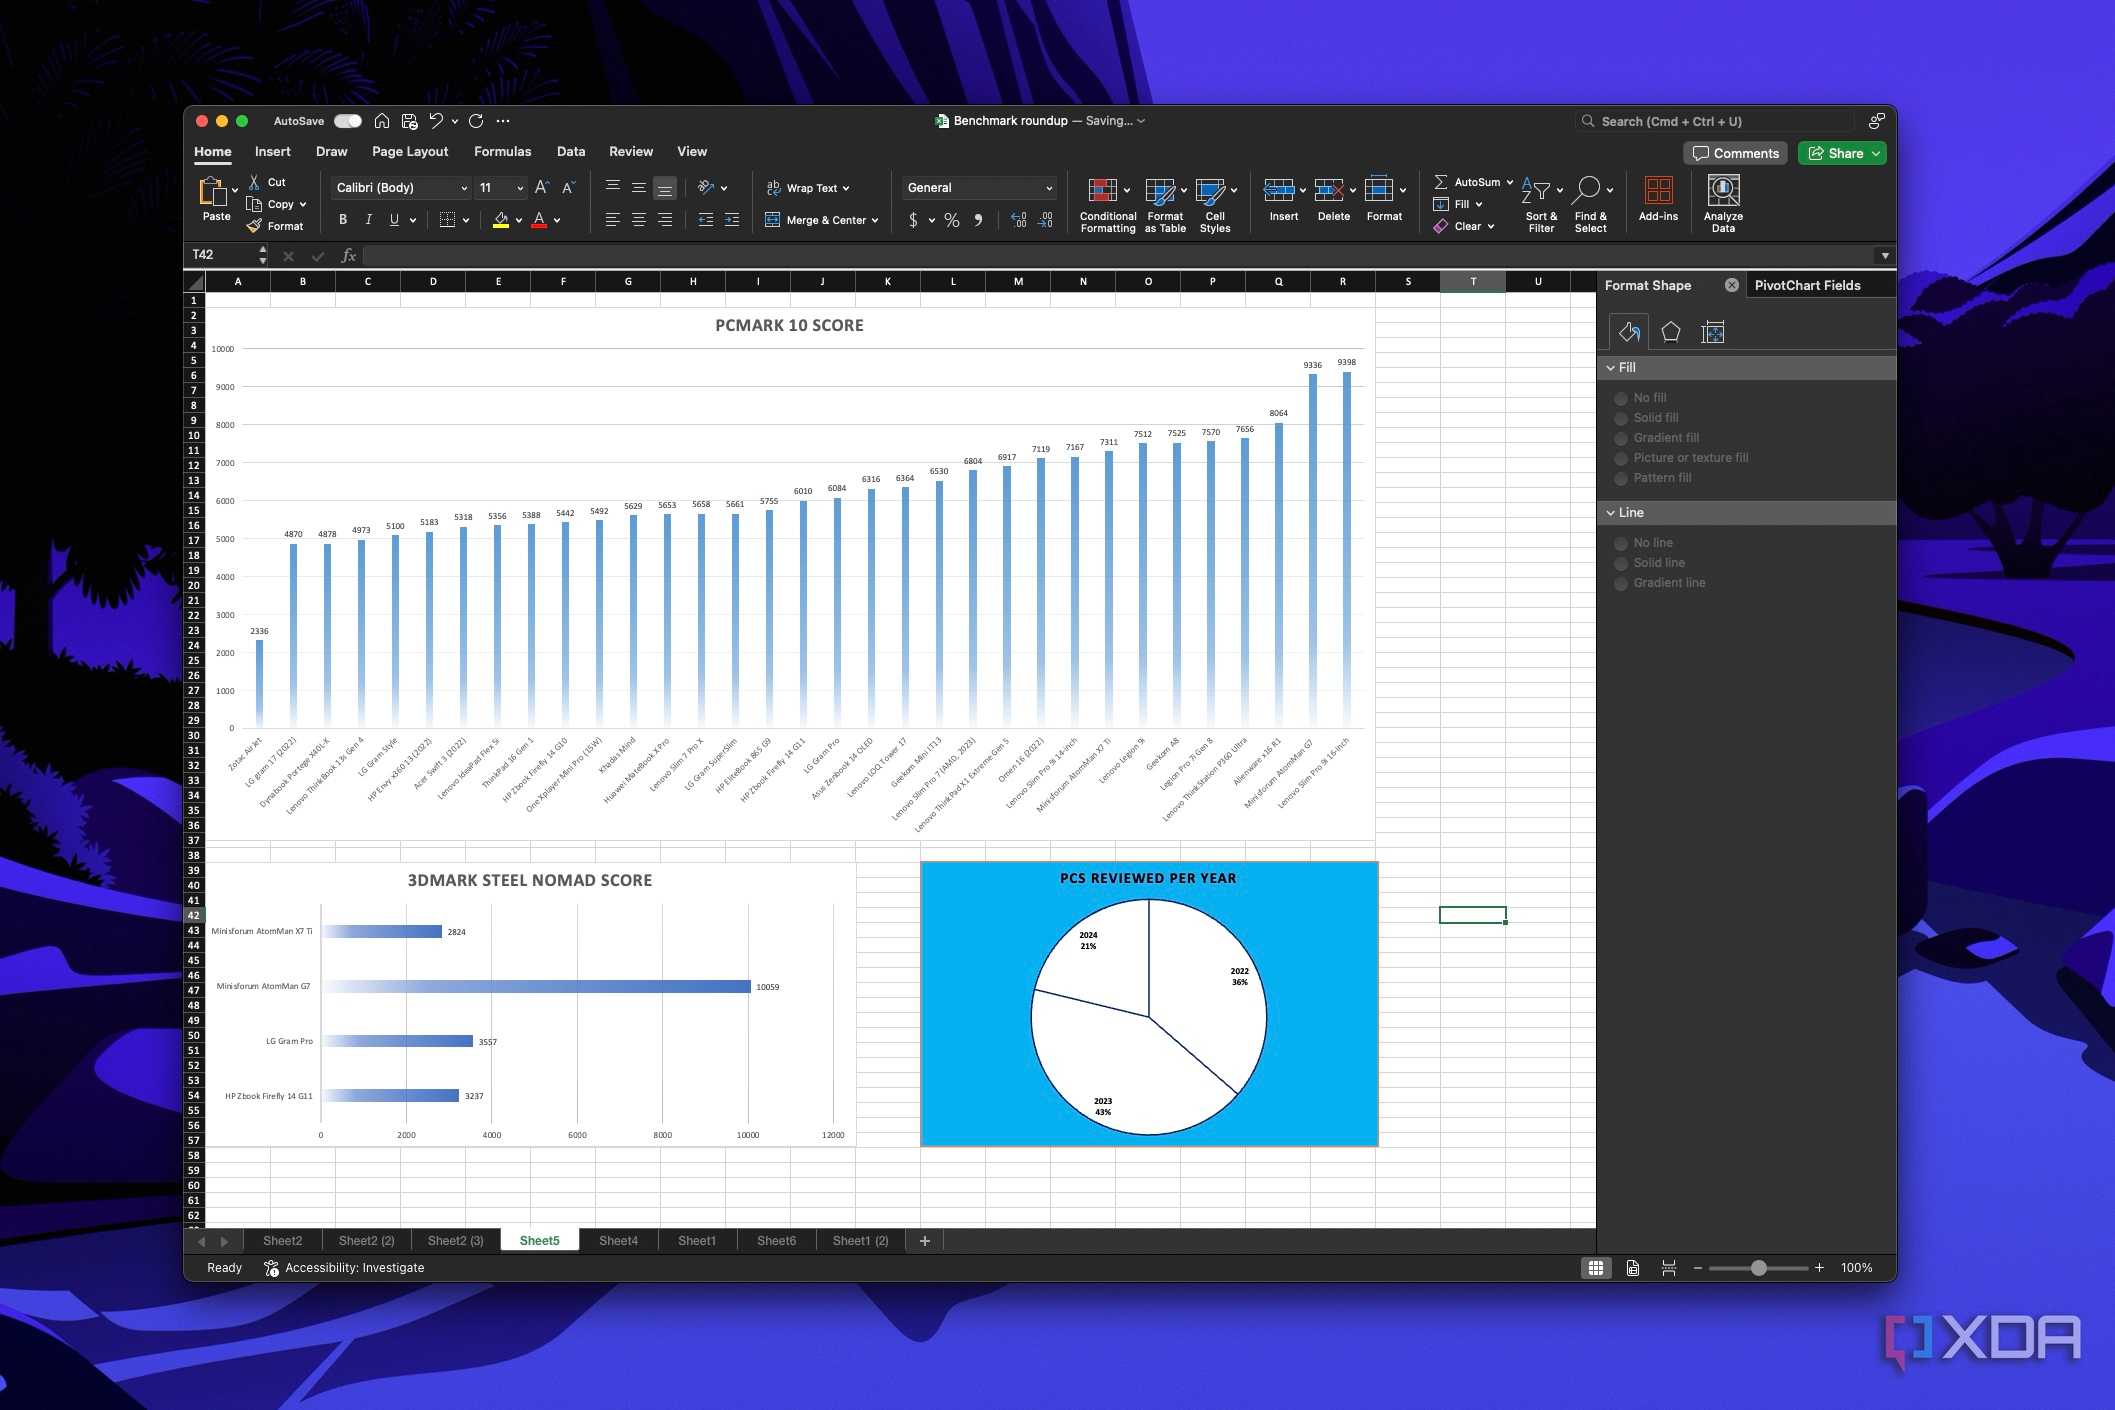2115x1410 pixels.
Task: Select Size & Properties icon in Format Shape
Action: tap(1712, 332)
